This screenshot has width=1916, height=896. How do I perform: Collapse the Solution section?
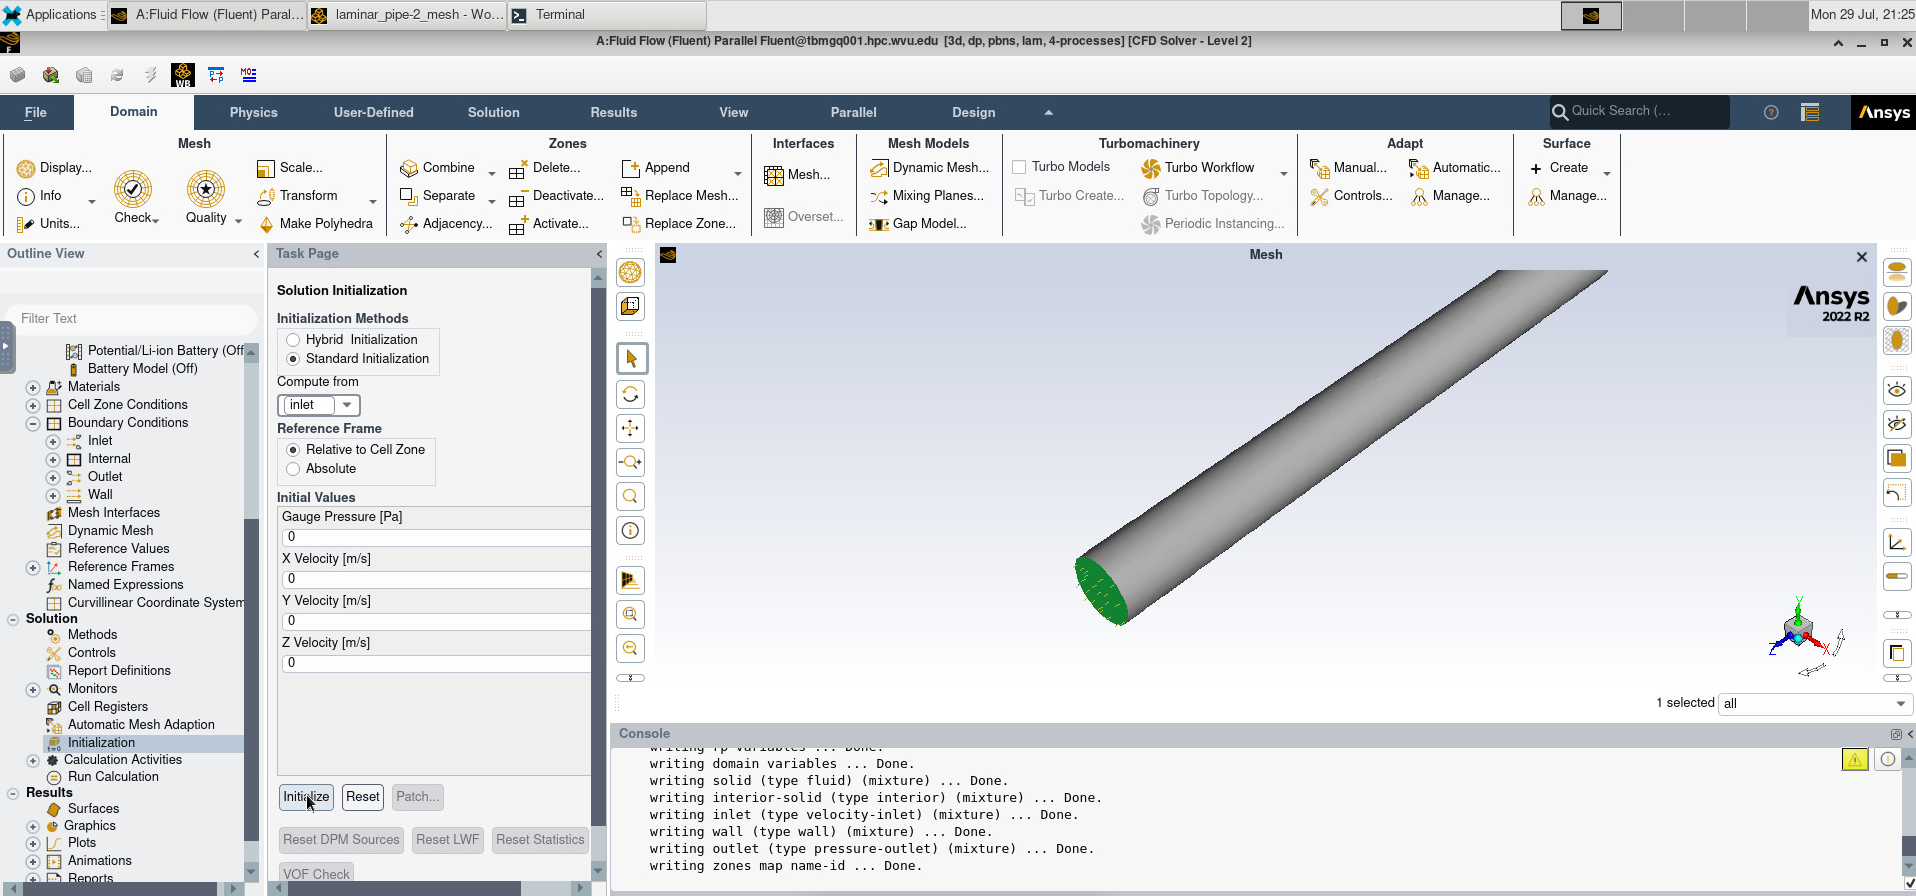tap(13, 619)
